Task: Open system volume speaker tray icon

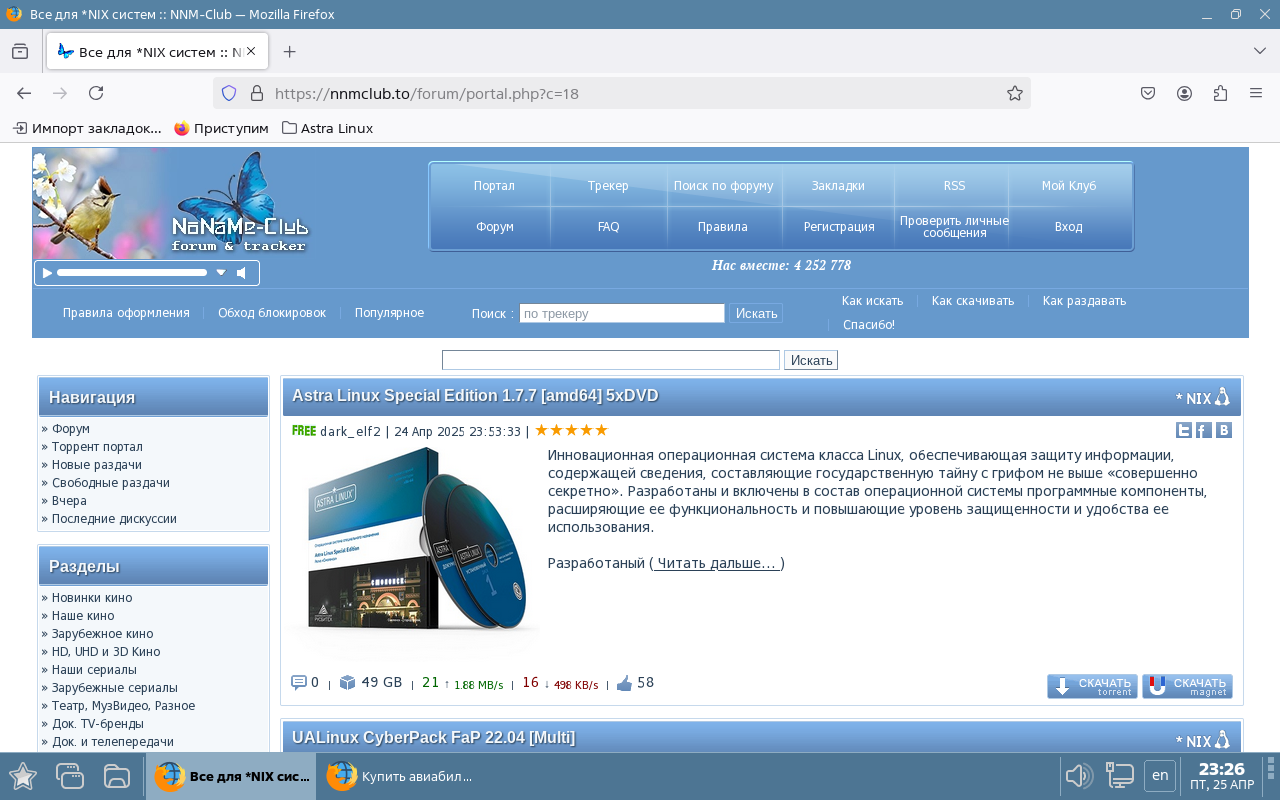Action: click(1078, 776)
